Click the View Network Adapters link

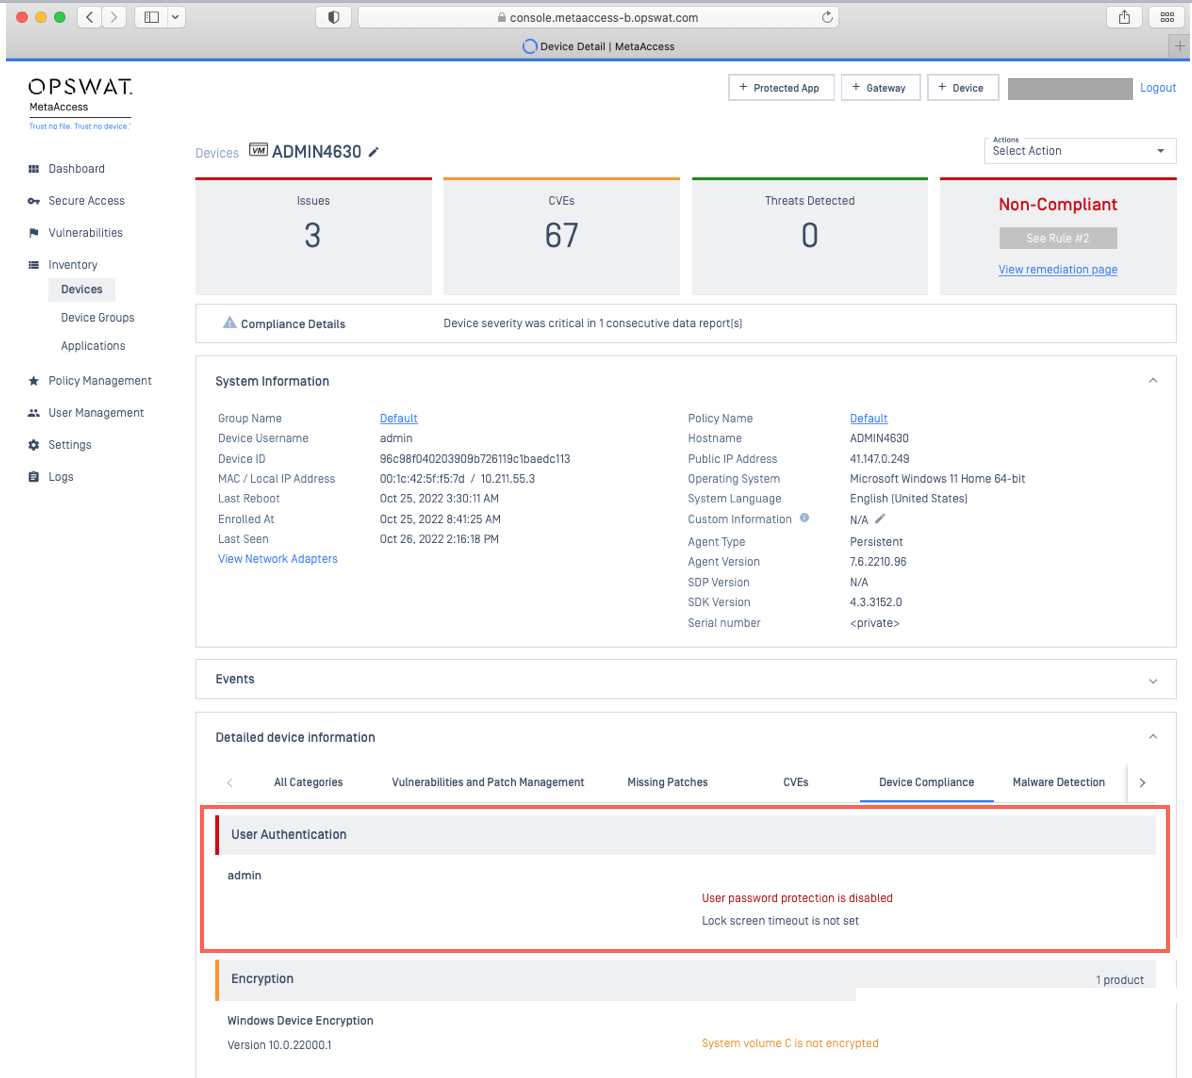277,559
